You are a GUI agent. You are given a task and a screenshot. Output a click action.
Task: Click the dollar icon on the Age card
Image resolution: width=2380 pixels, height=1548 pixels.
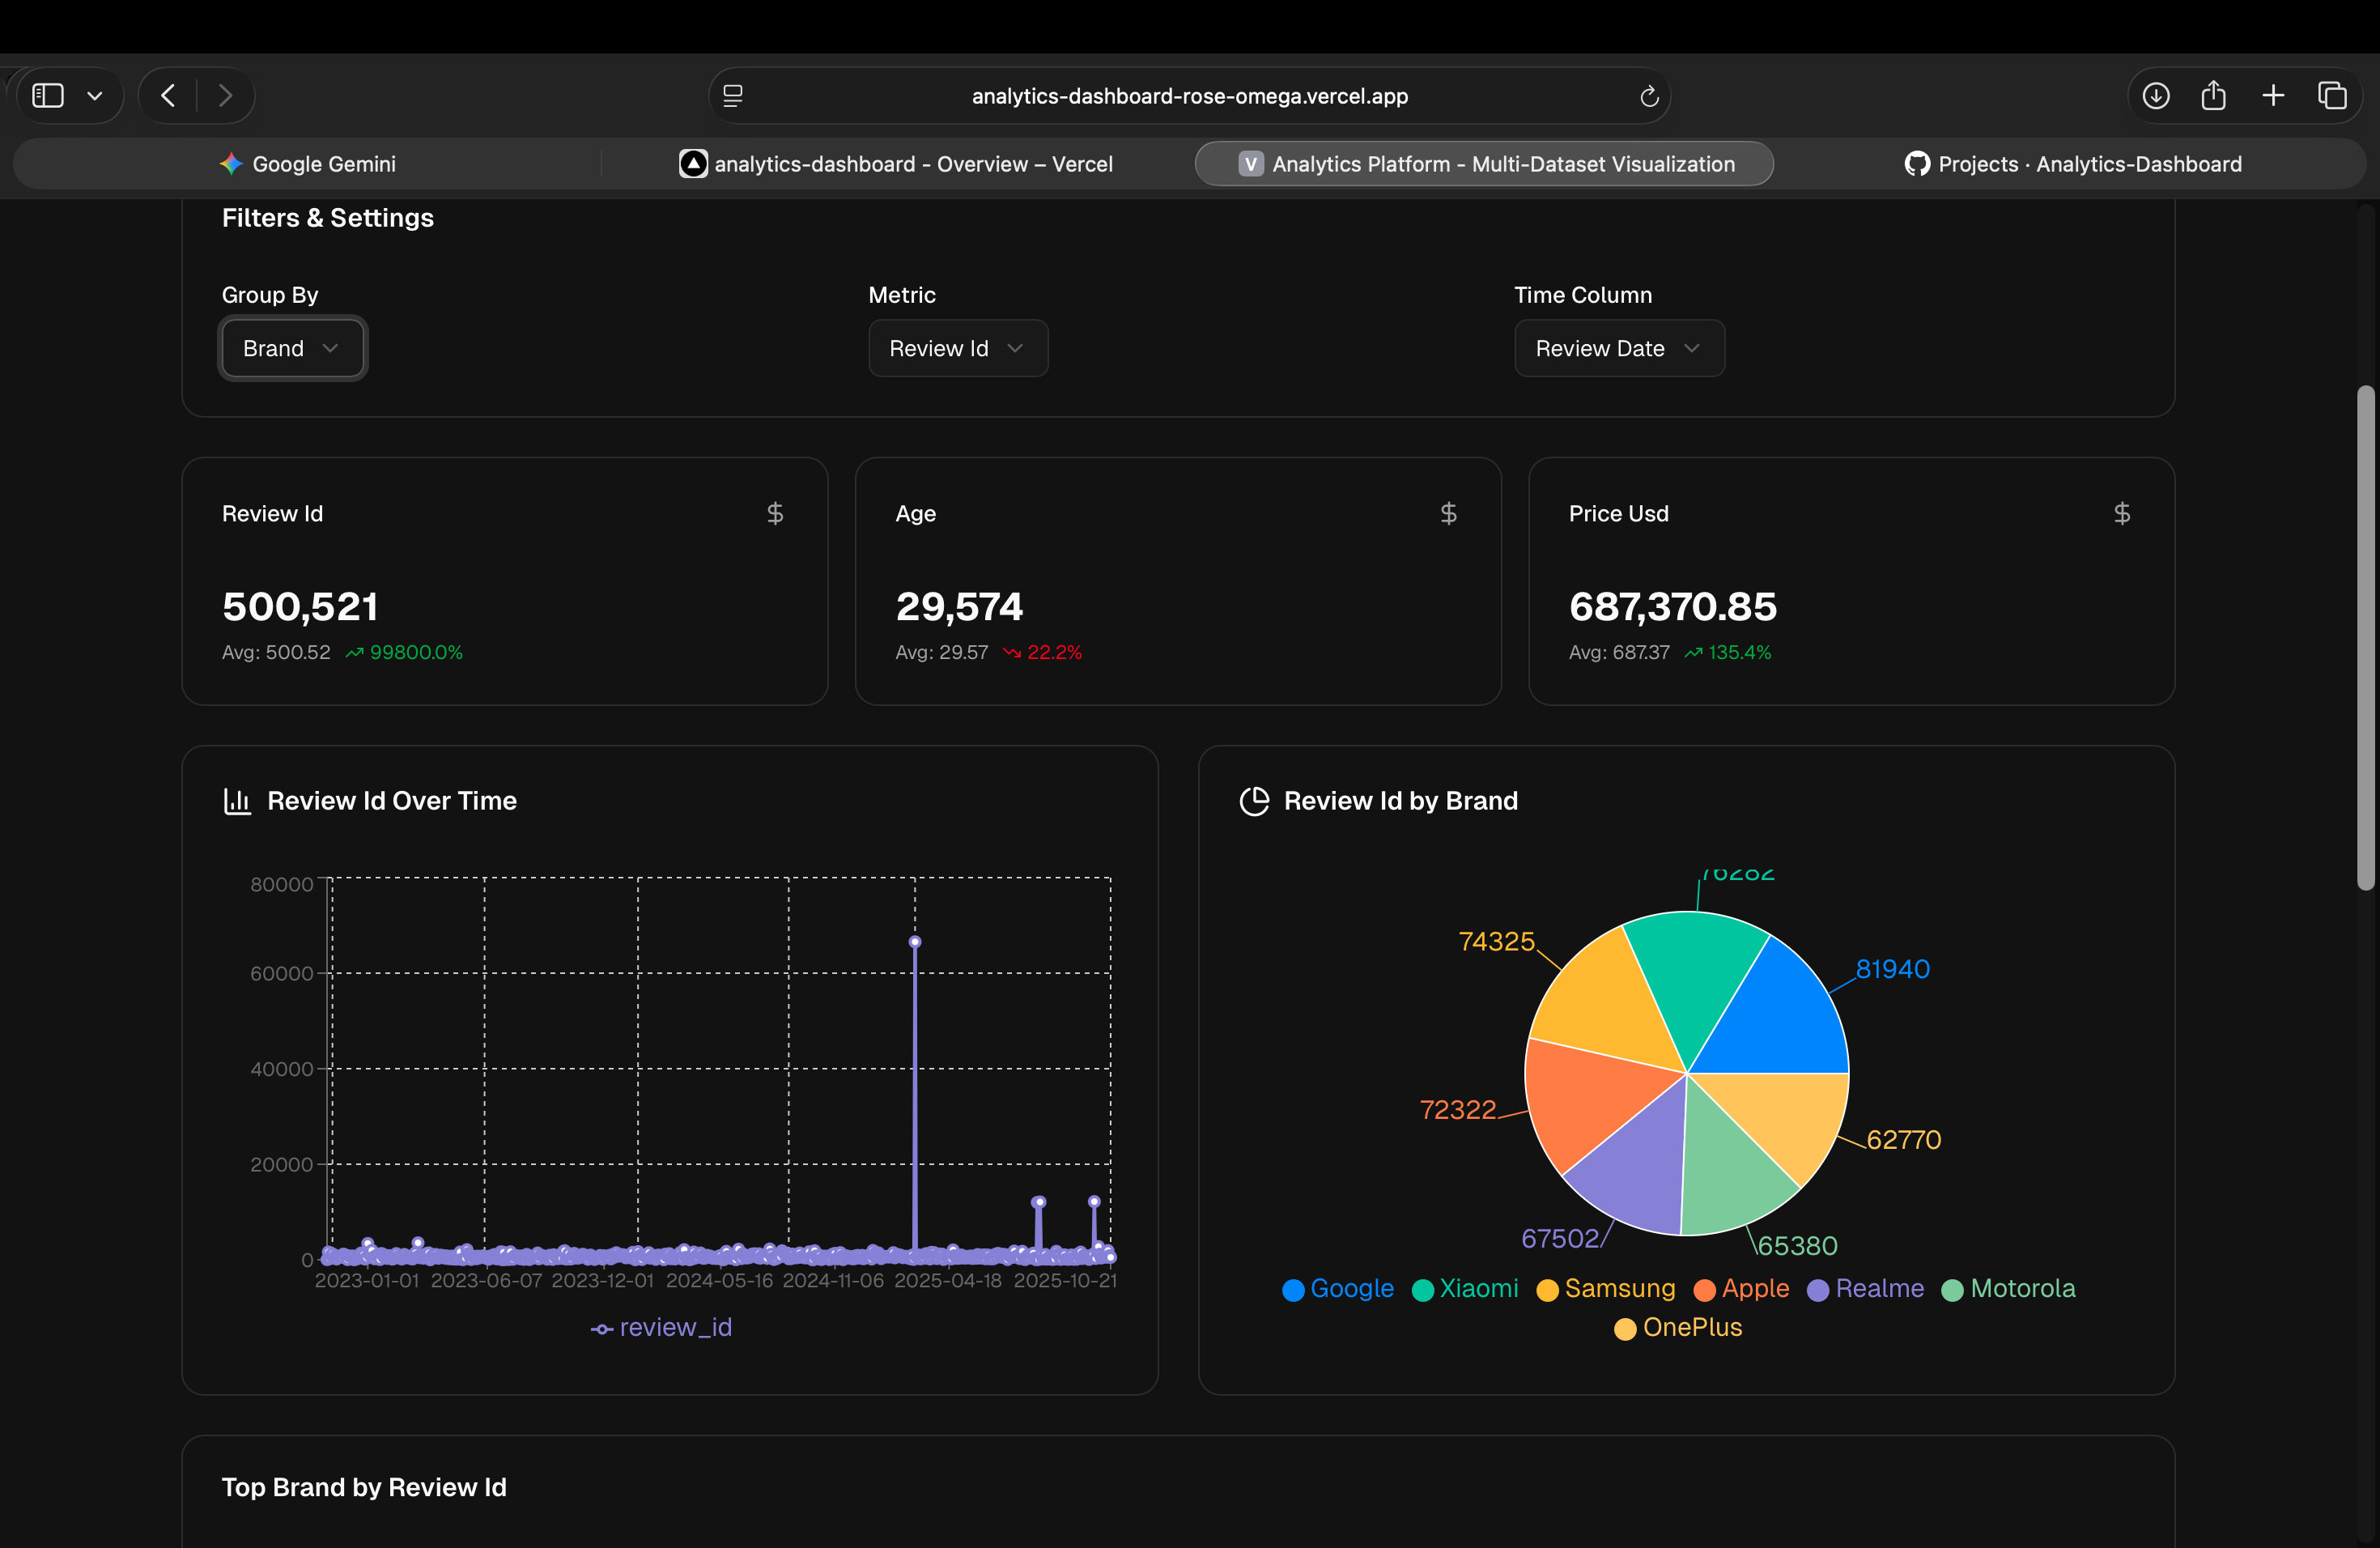(x=1448, y=513)
